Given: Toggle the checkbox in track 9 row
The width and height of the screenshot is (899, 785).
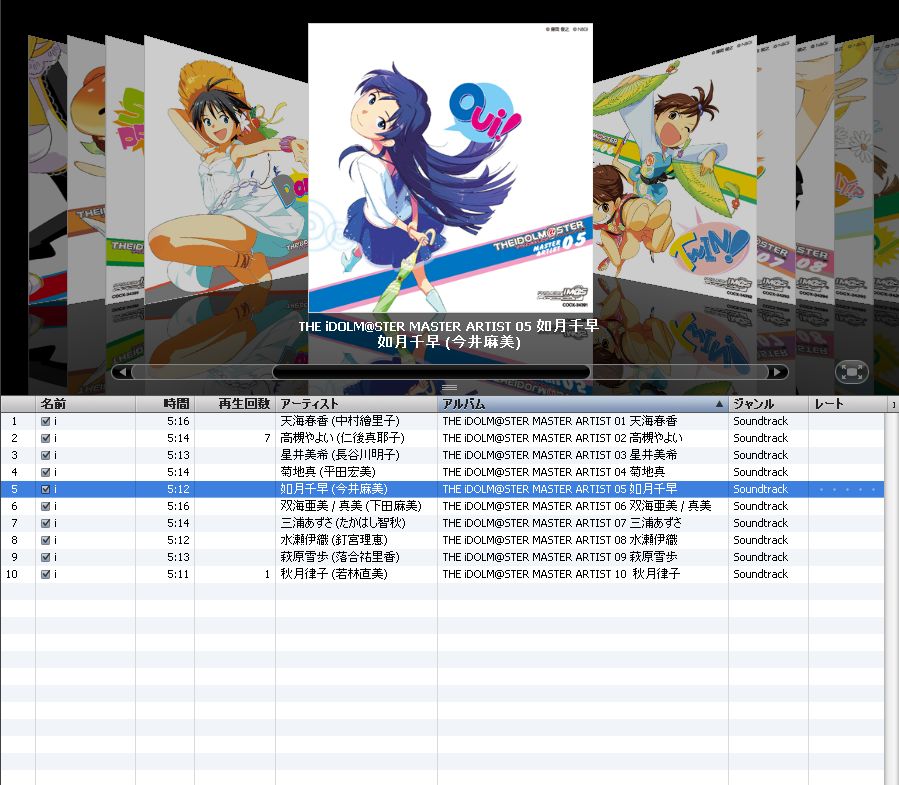Looking at the screenshot, I should pyautogui.click(x=46, y=557).
